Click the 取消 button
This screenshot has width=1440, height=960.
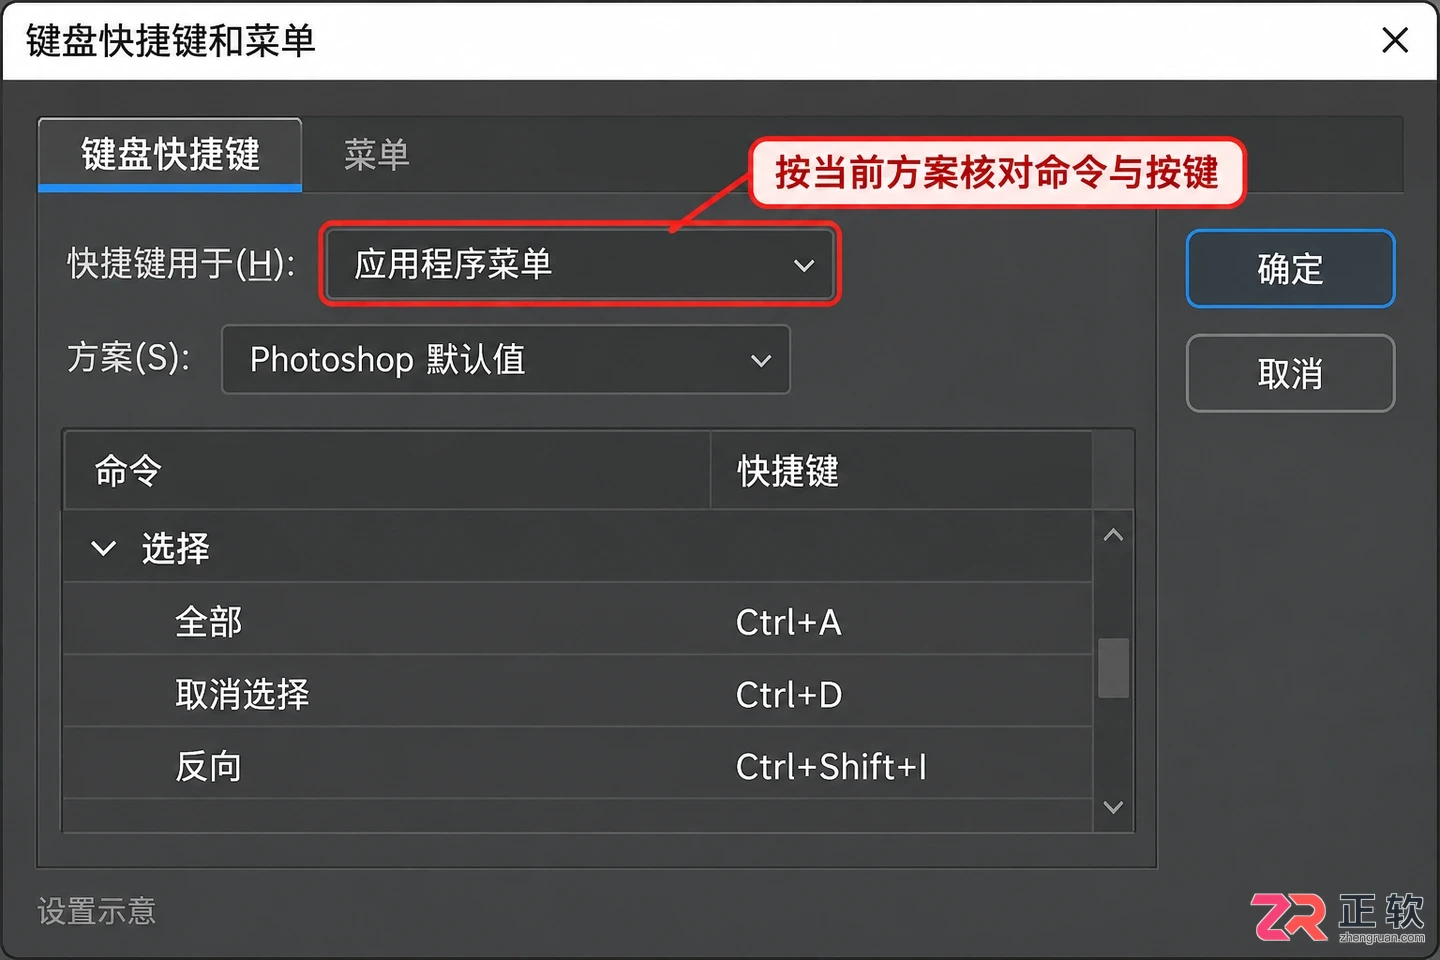(1290, 374)
